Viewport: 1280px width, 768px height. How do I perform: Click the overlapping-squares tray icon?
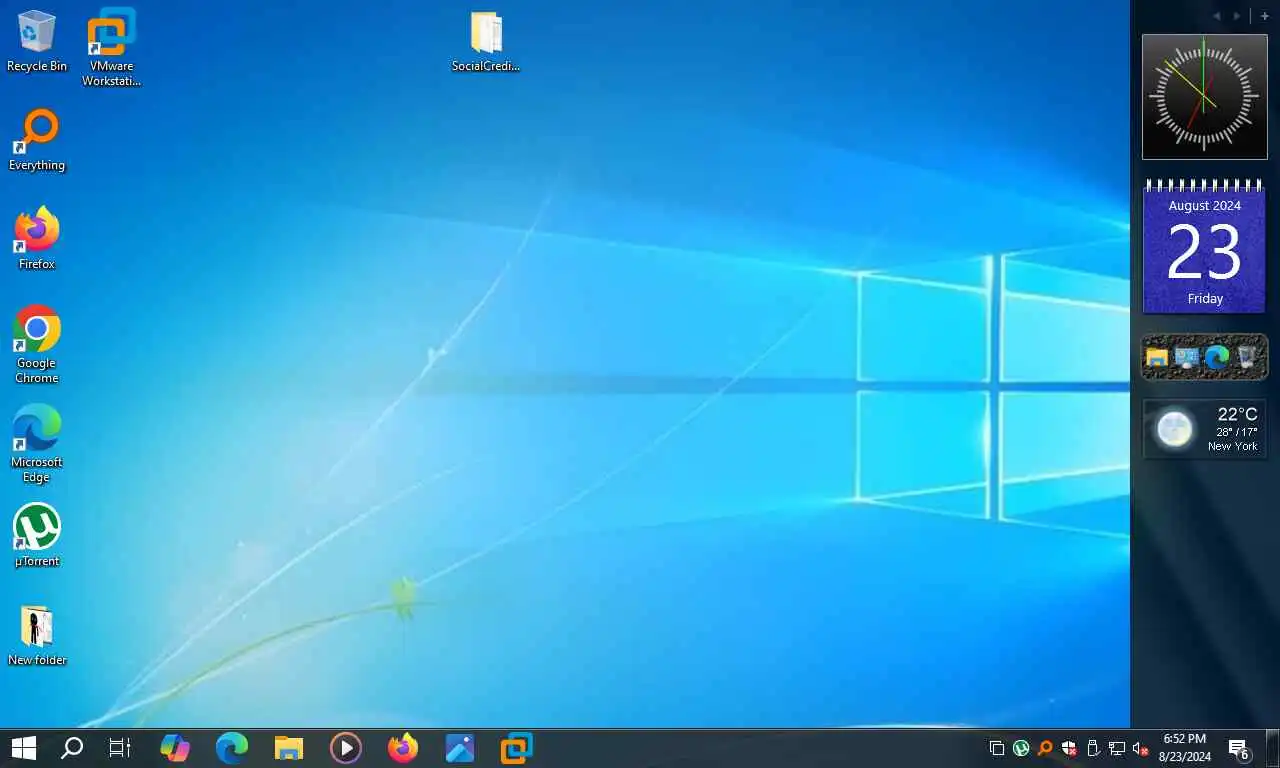coord(997,748)
